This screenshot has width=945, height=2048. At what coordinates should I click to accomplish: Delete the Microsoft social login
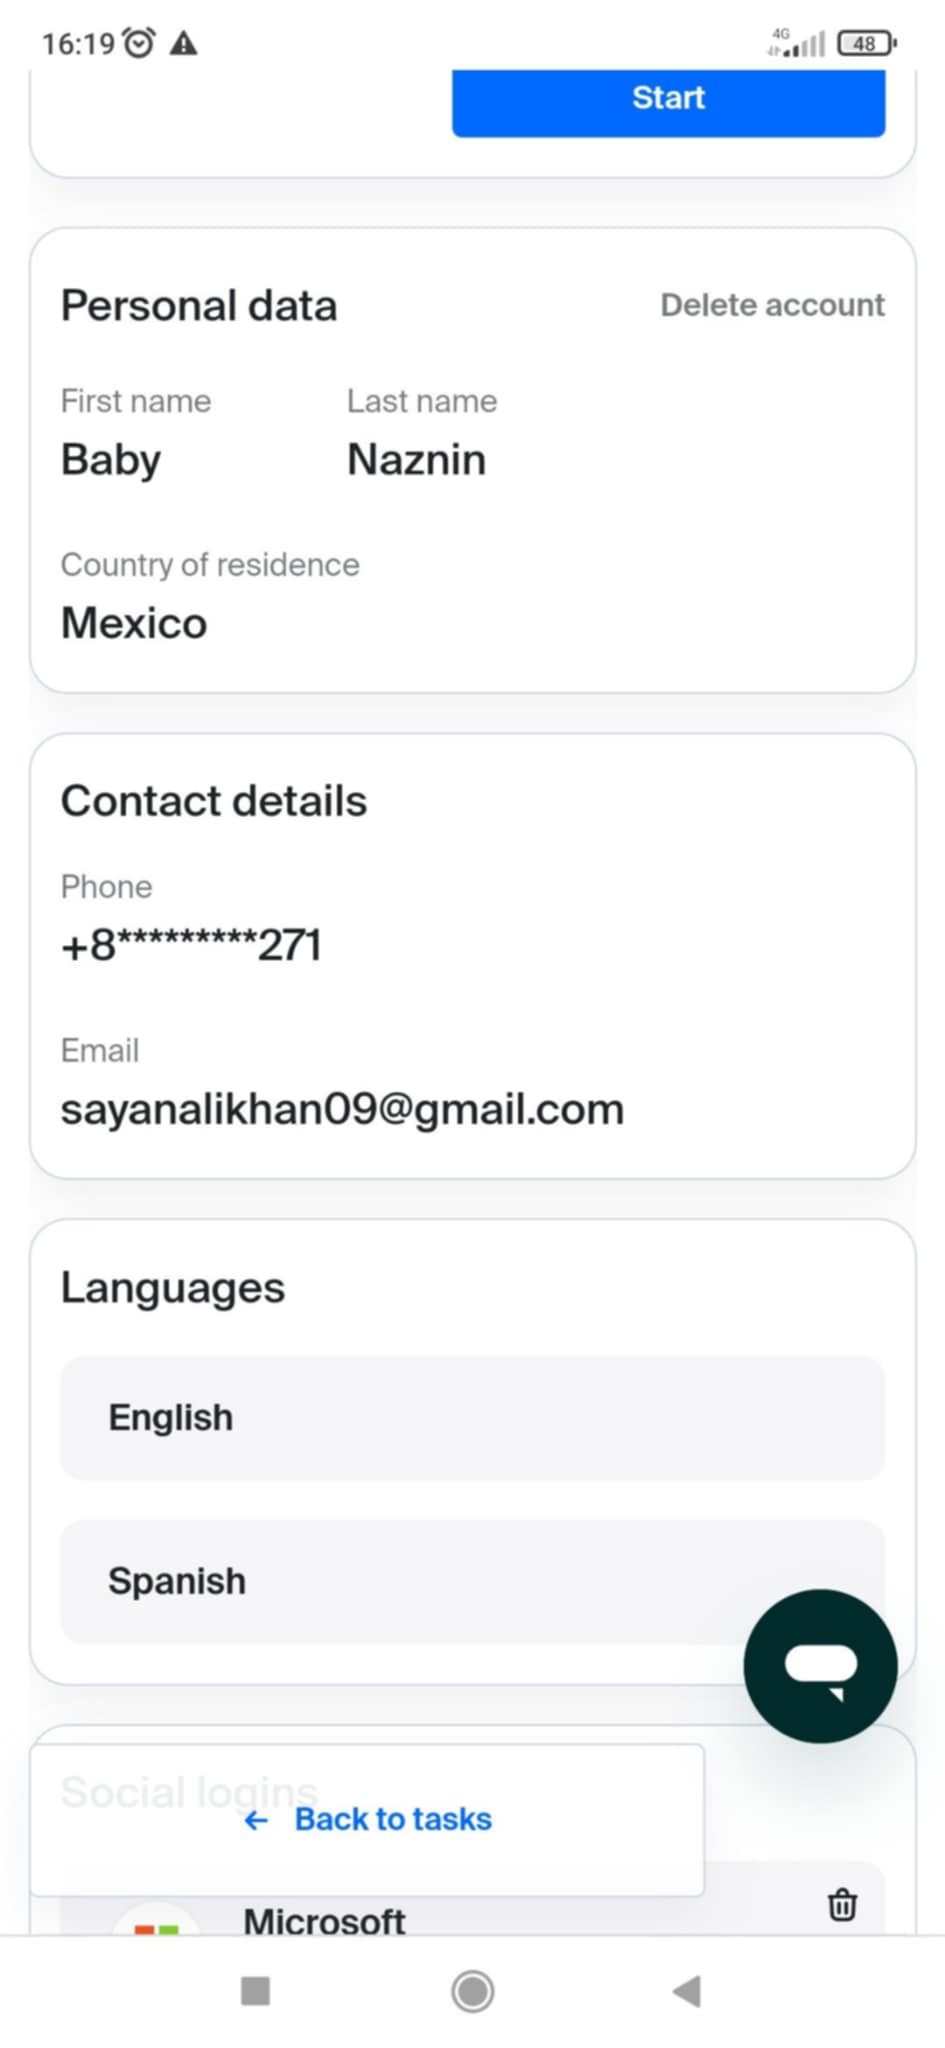(842, 1904)
